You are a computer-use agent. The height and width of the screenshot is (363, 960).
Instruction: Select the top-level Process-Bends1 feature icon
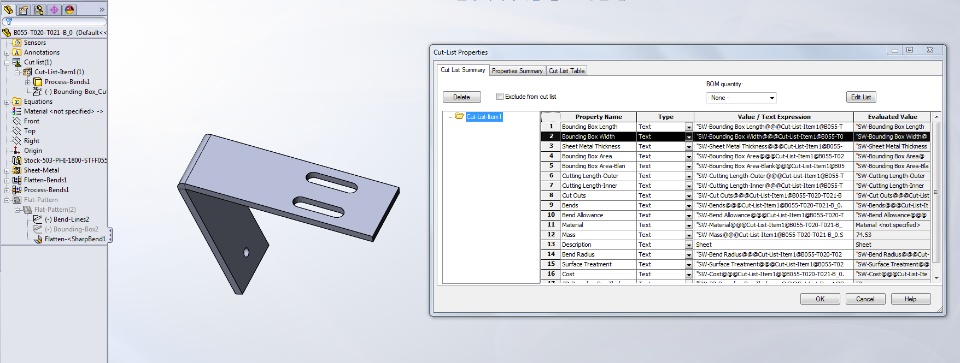click(x=17, y=190)
